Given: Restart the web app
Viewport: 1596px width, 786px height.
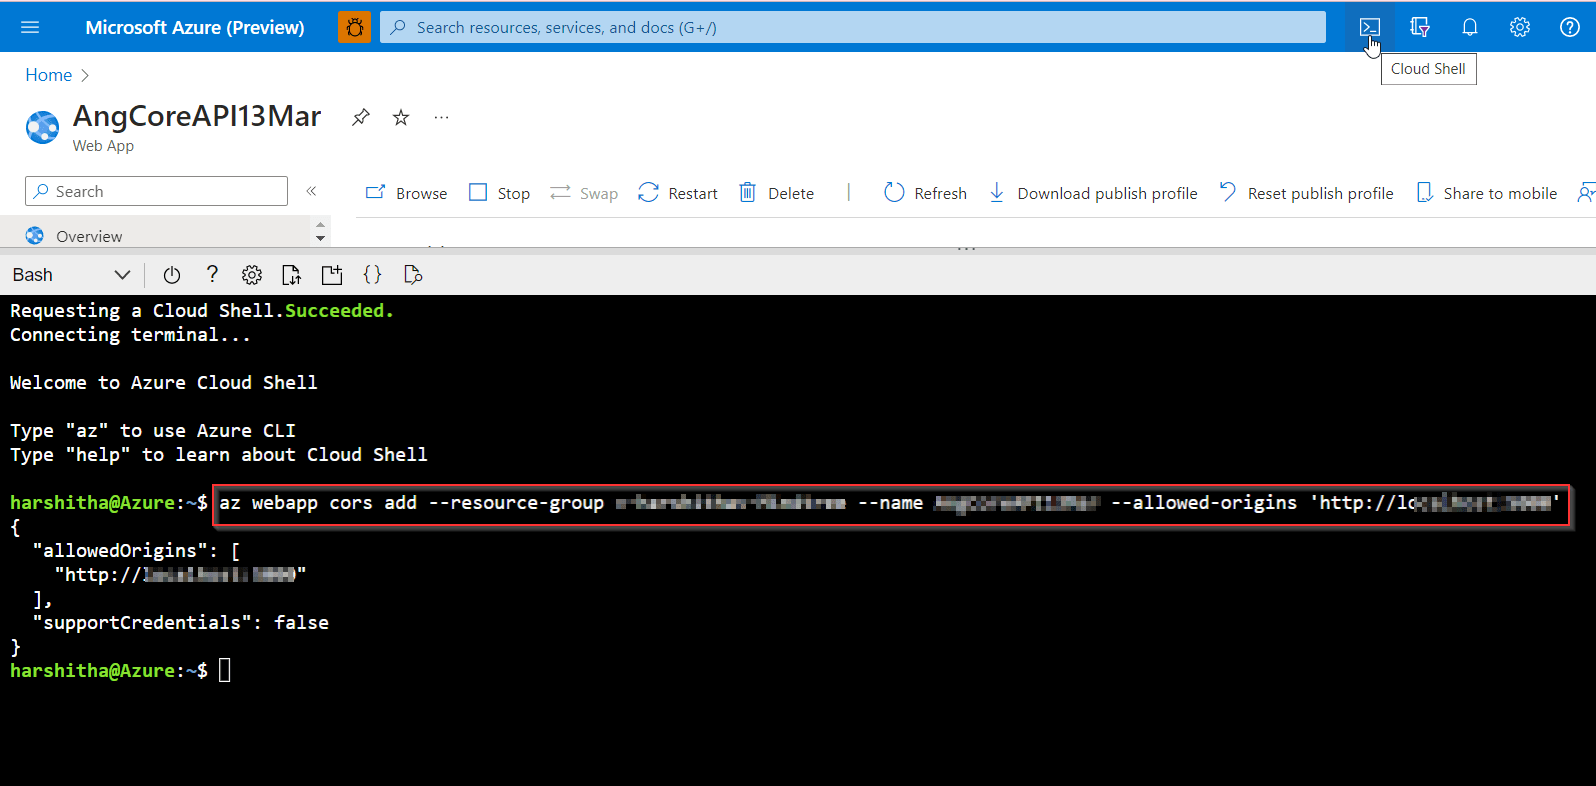Looking at the screenshot, I should 678,193.
